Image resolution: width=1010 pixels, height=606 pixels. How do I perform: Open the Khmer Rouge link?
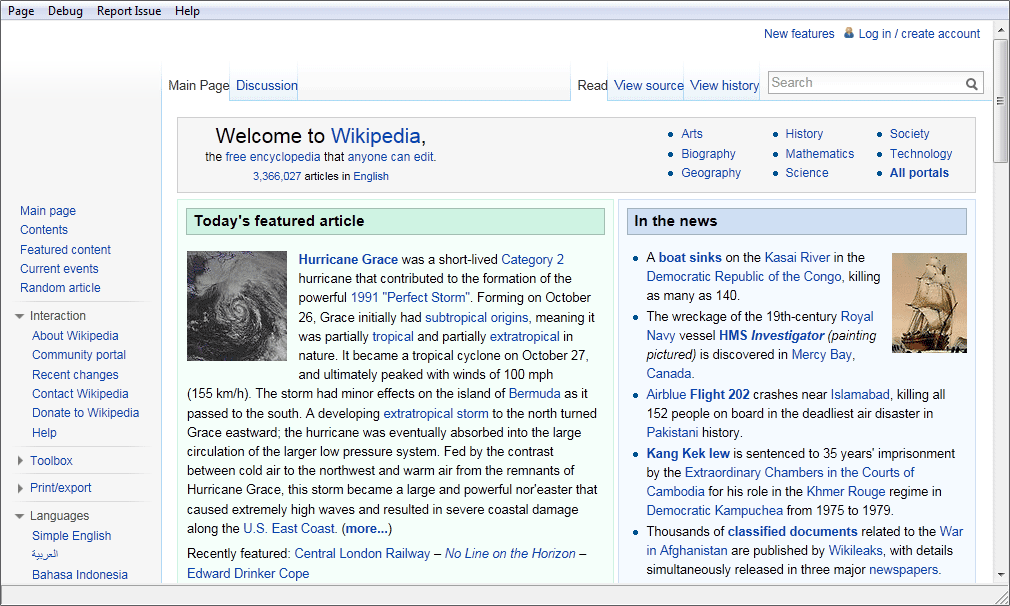tap(846, 492)
